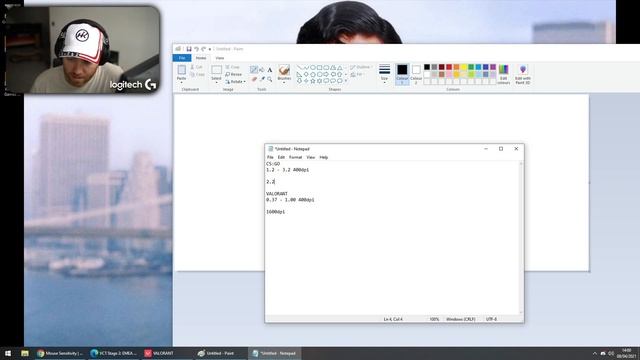Open Notepad Edit menu

[x=281, y=157]
